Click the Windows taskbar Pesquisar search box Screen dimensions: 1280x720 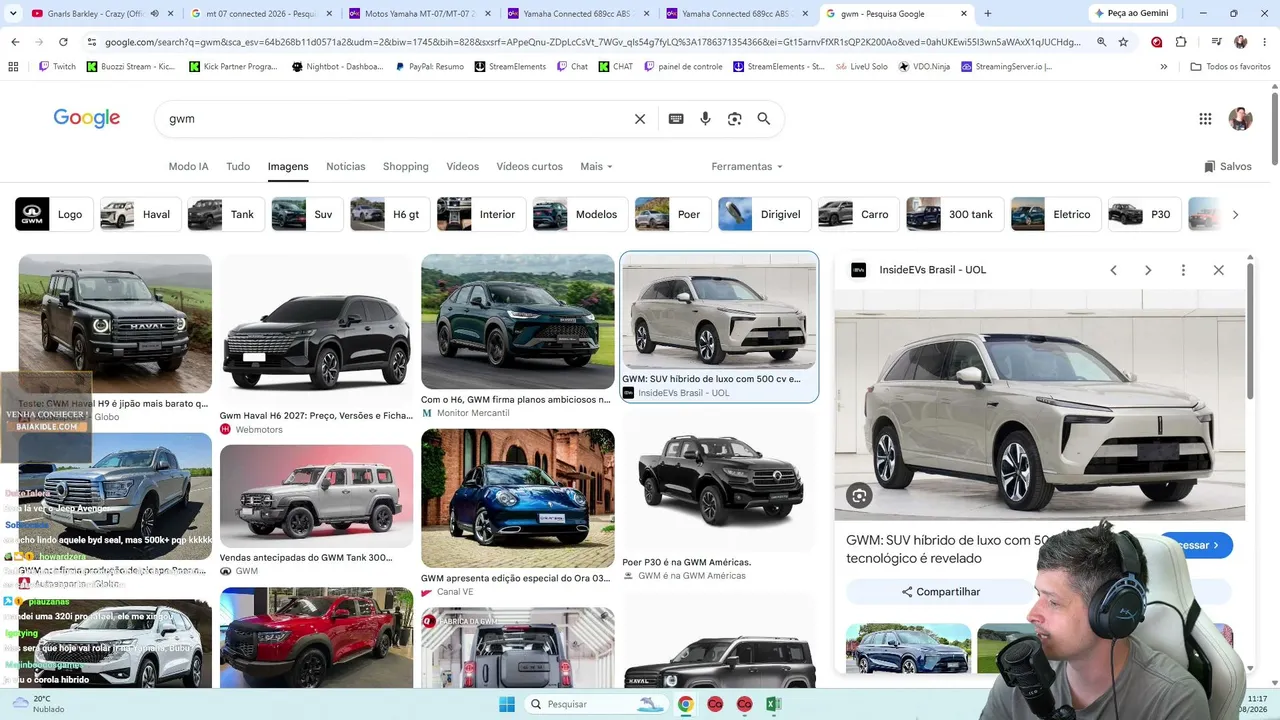tap(597, 704)
